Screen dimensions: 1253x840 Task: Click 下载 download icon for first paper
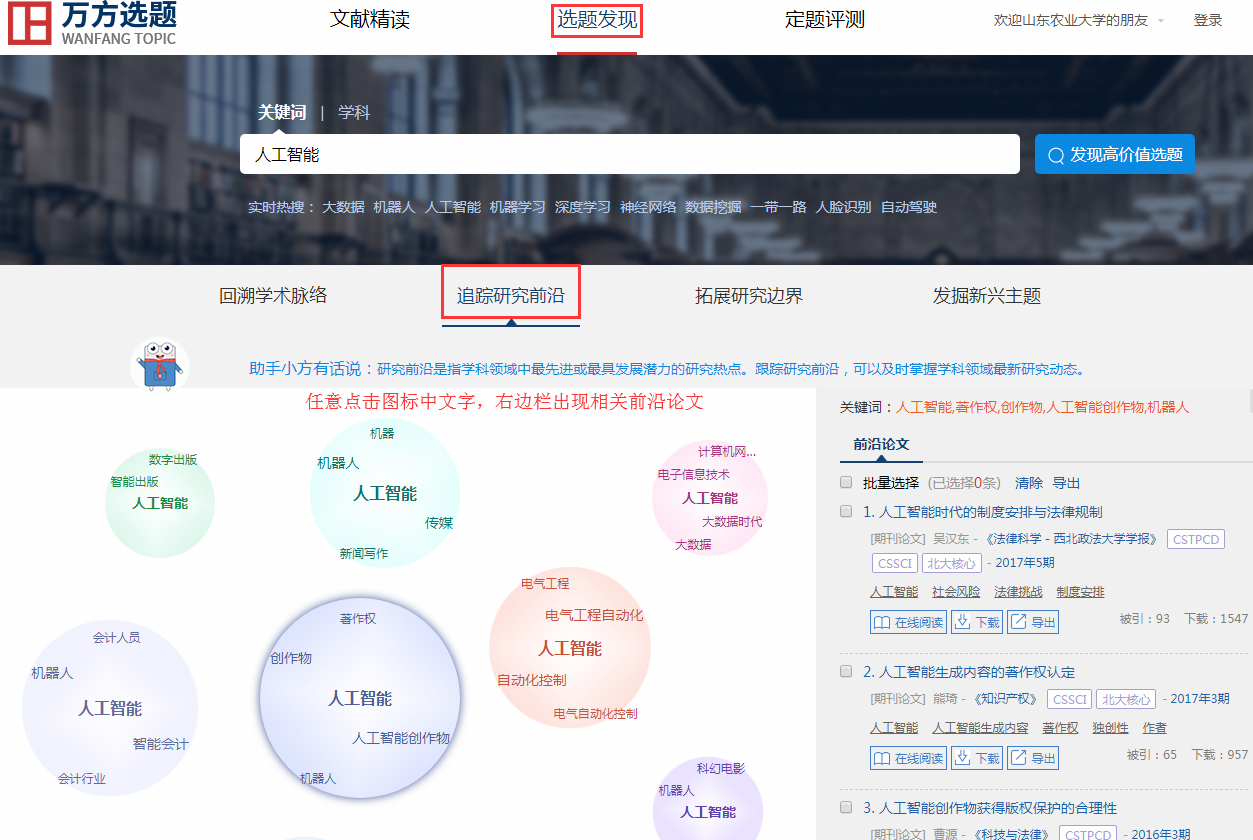click(962, 622)
